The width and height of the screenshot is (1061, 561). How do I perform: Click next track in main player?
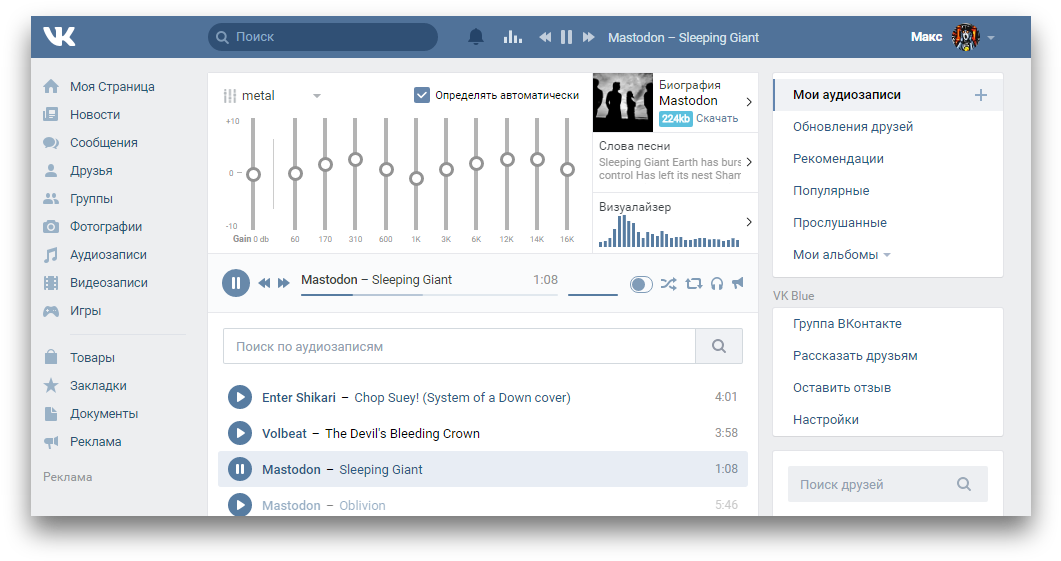point(284,283)
